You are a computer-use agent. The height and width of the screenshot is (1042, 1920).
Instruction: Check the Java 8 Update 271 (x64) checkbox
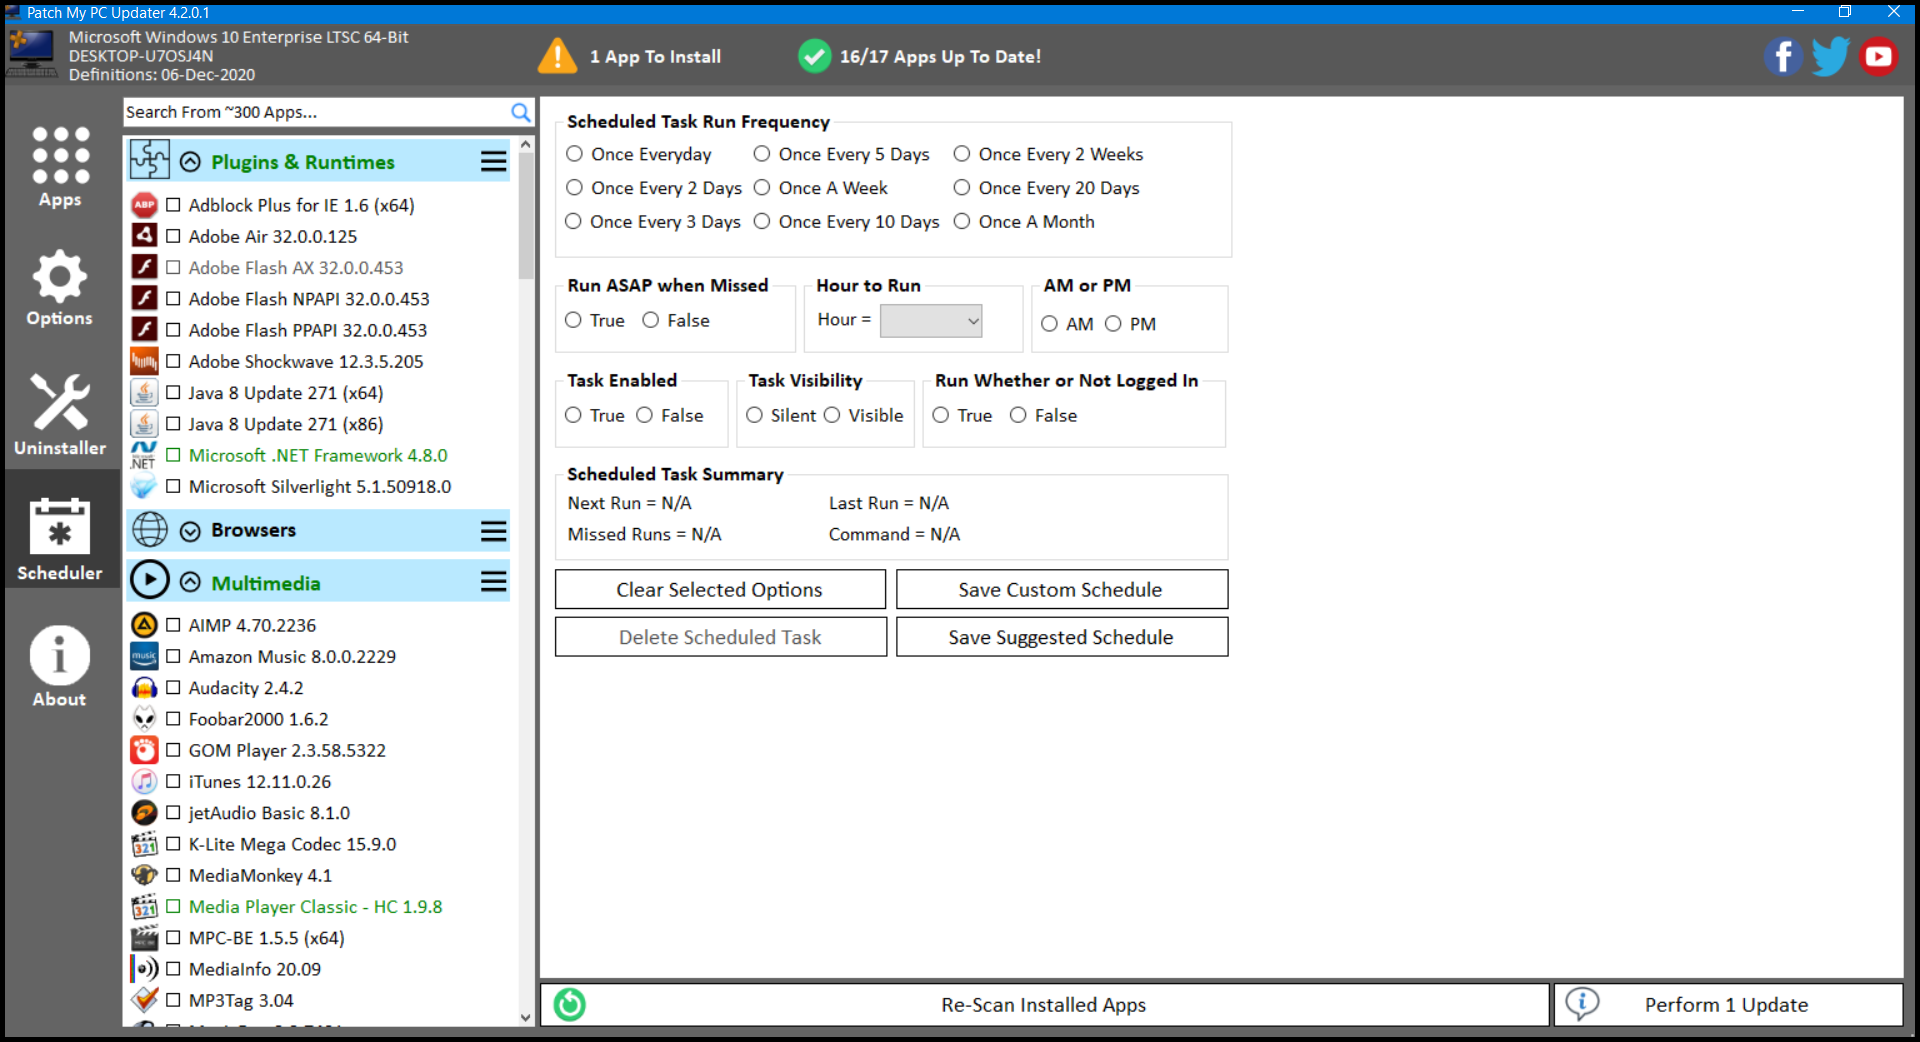[173, 393]
